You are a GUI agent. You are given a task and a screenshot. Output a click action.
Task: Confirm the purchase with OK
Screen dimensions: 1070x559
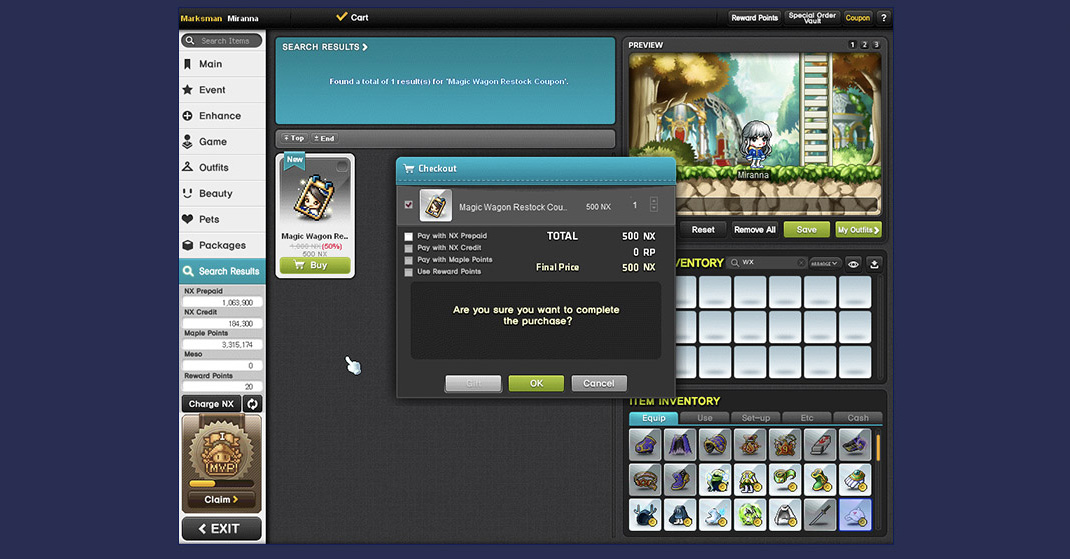pos(536,384)
